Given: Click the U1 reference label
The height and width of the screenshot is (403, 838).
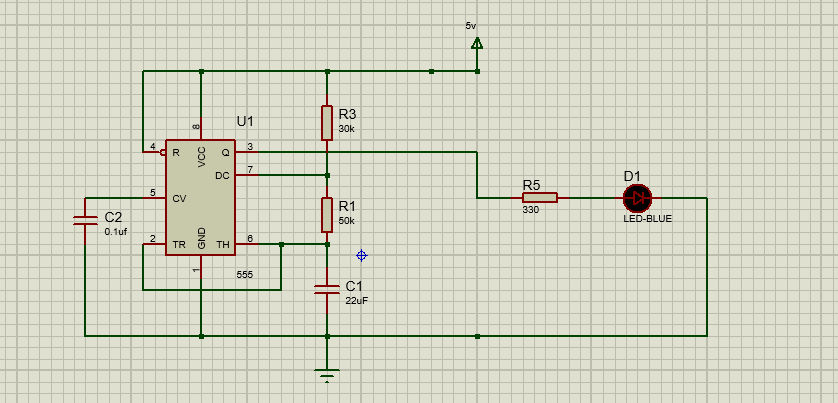Looking at the screenshot, I should [x=245, y=121].
